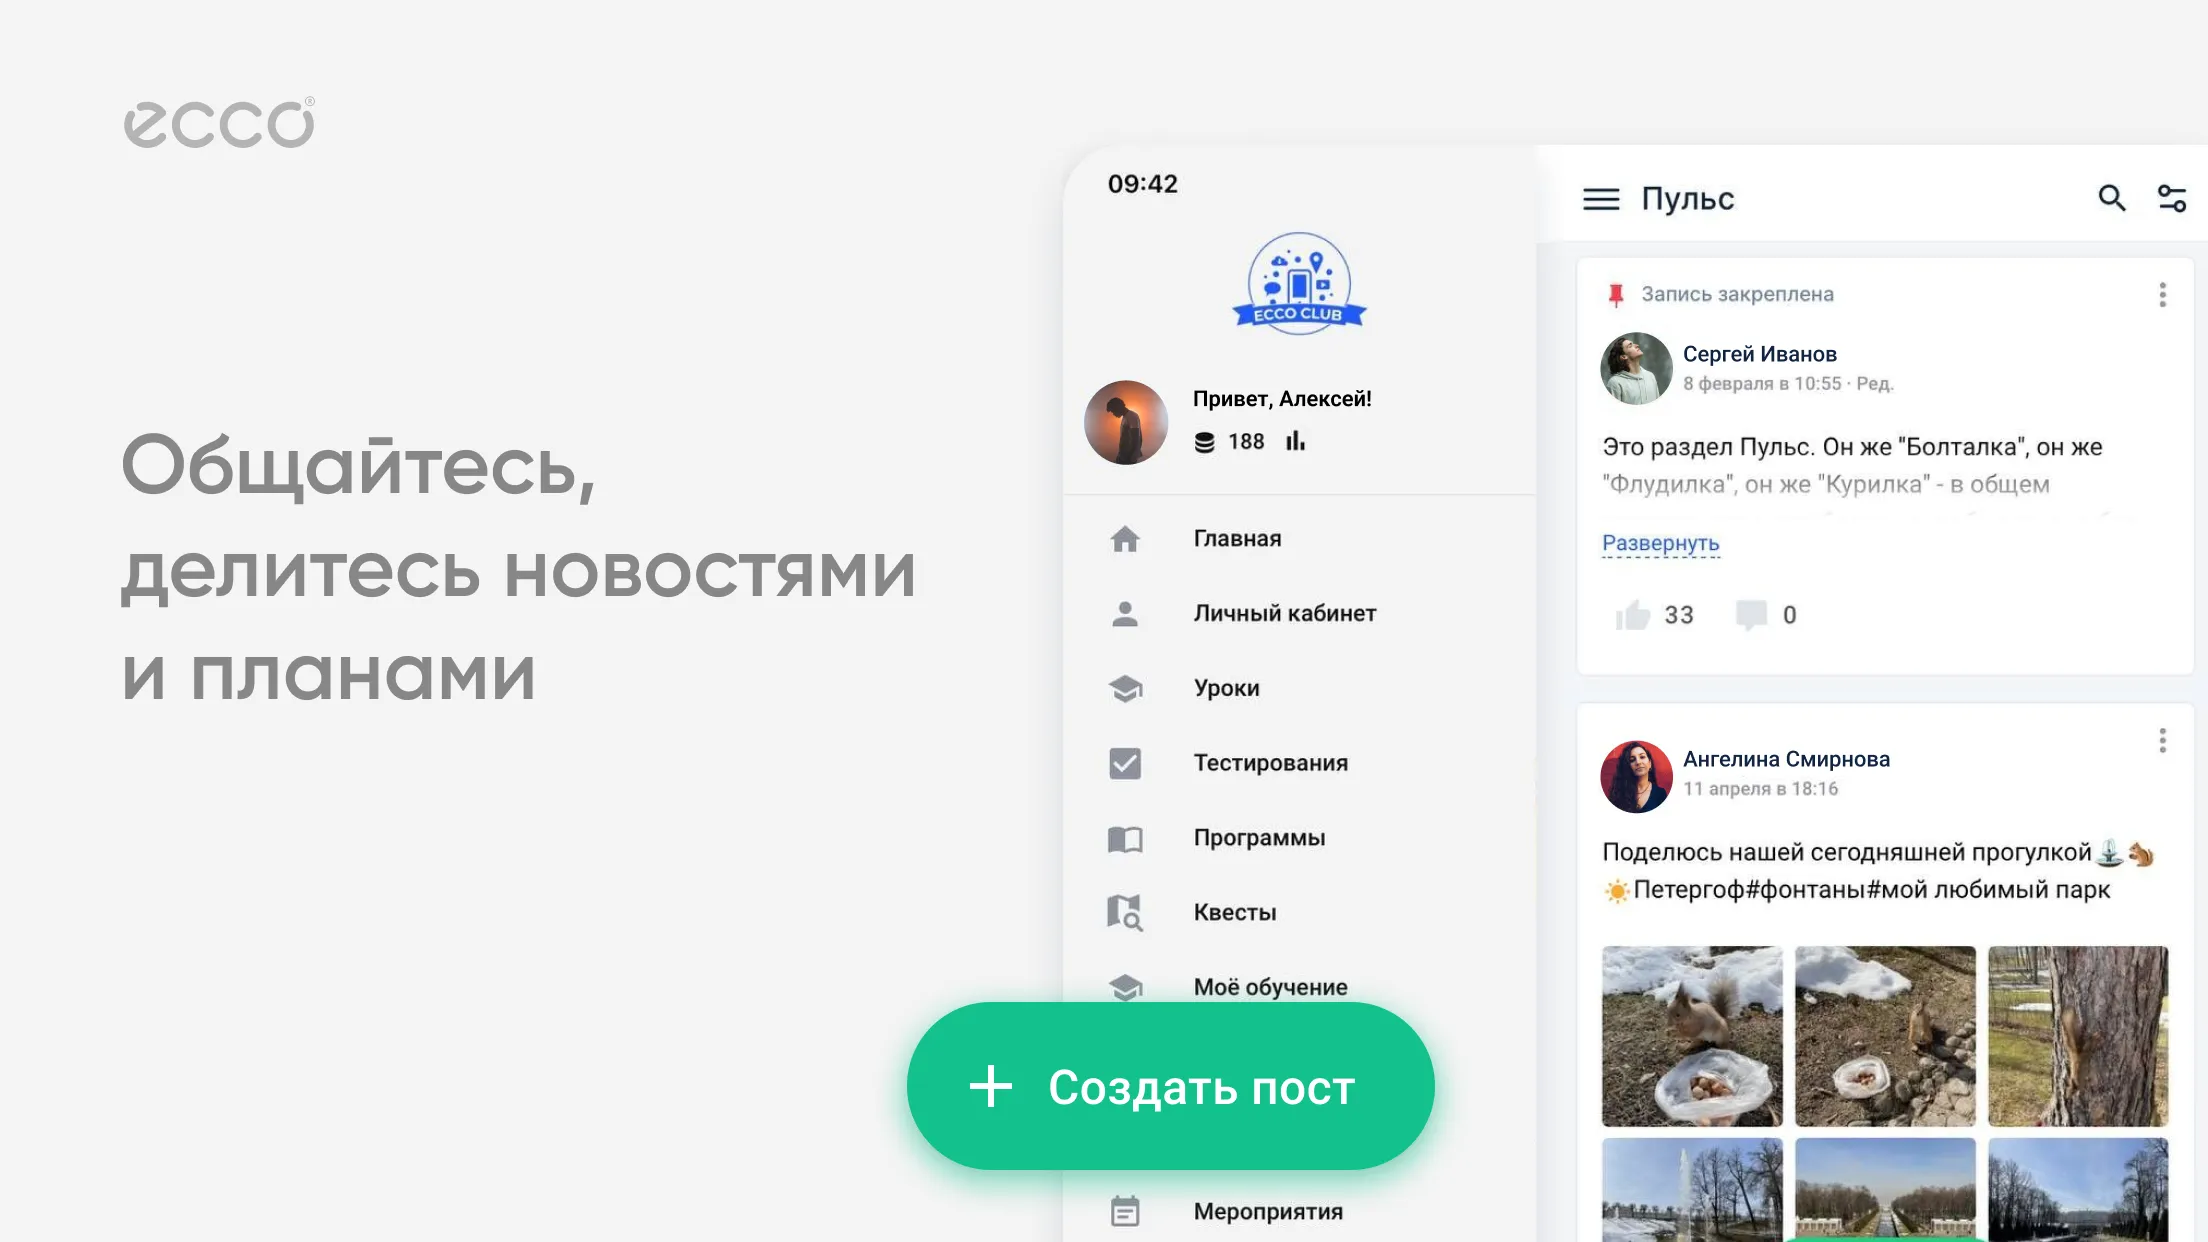The height and width of the screenshot is (1242, 2208).
Task: Open the feed filter settings icon
Action: pos(2171,198)
